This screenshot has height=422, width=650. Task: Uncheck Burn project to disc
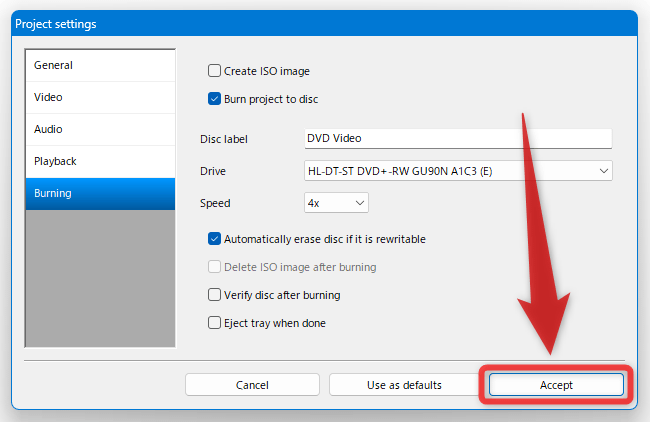[214, 99]
